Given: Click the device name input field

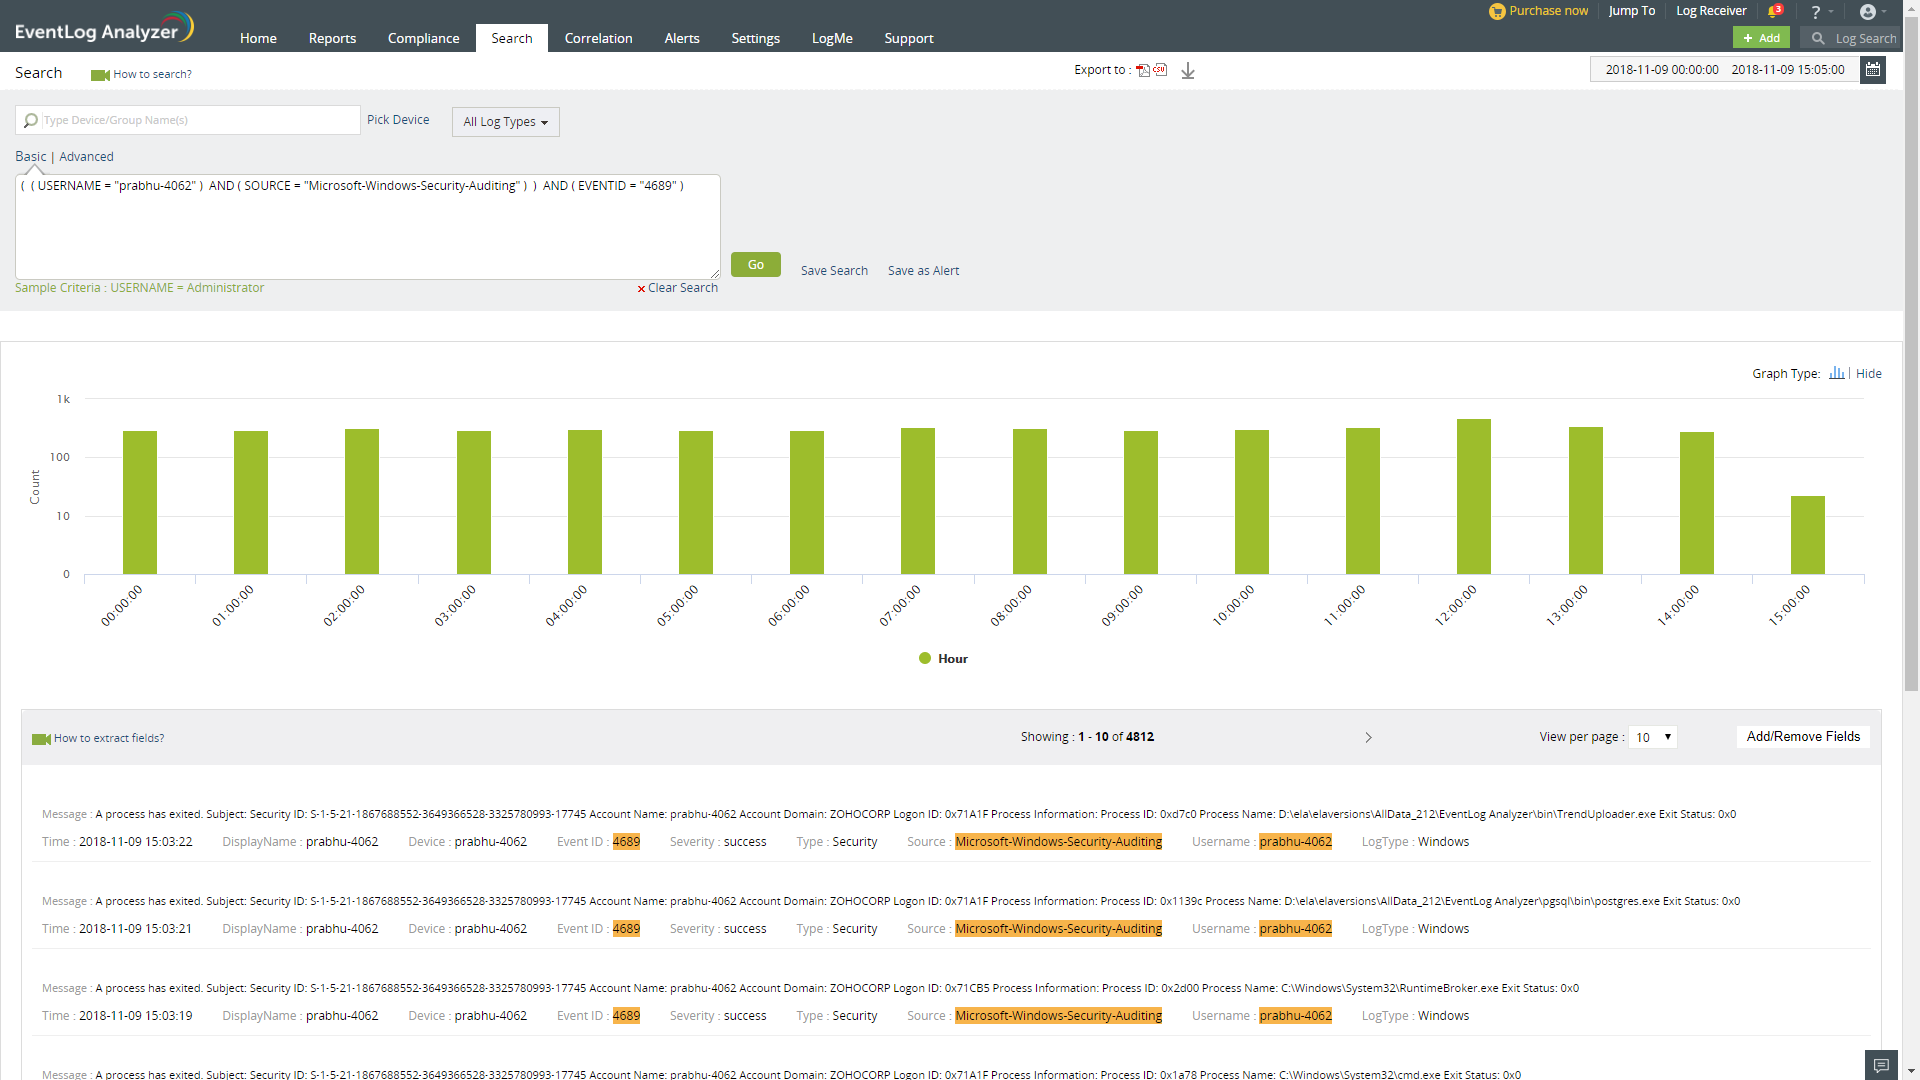Looking at the screenshot, I should 198,120.
